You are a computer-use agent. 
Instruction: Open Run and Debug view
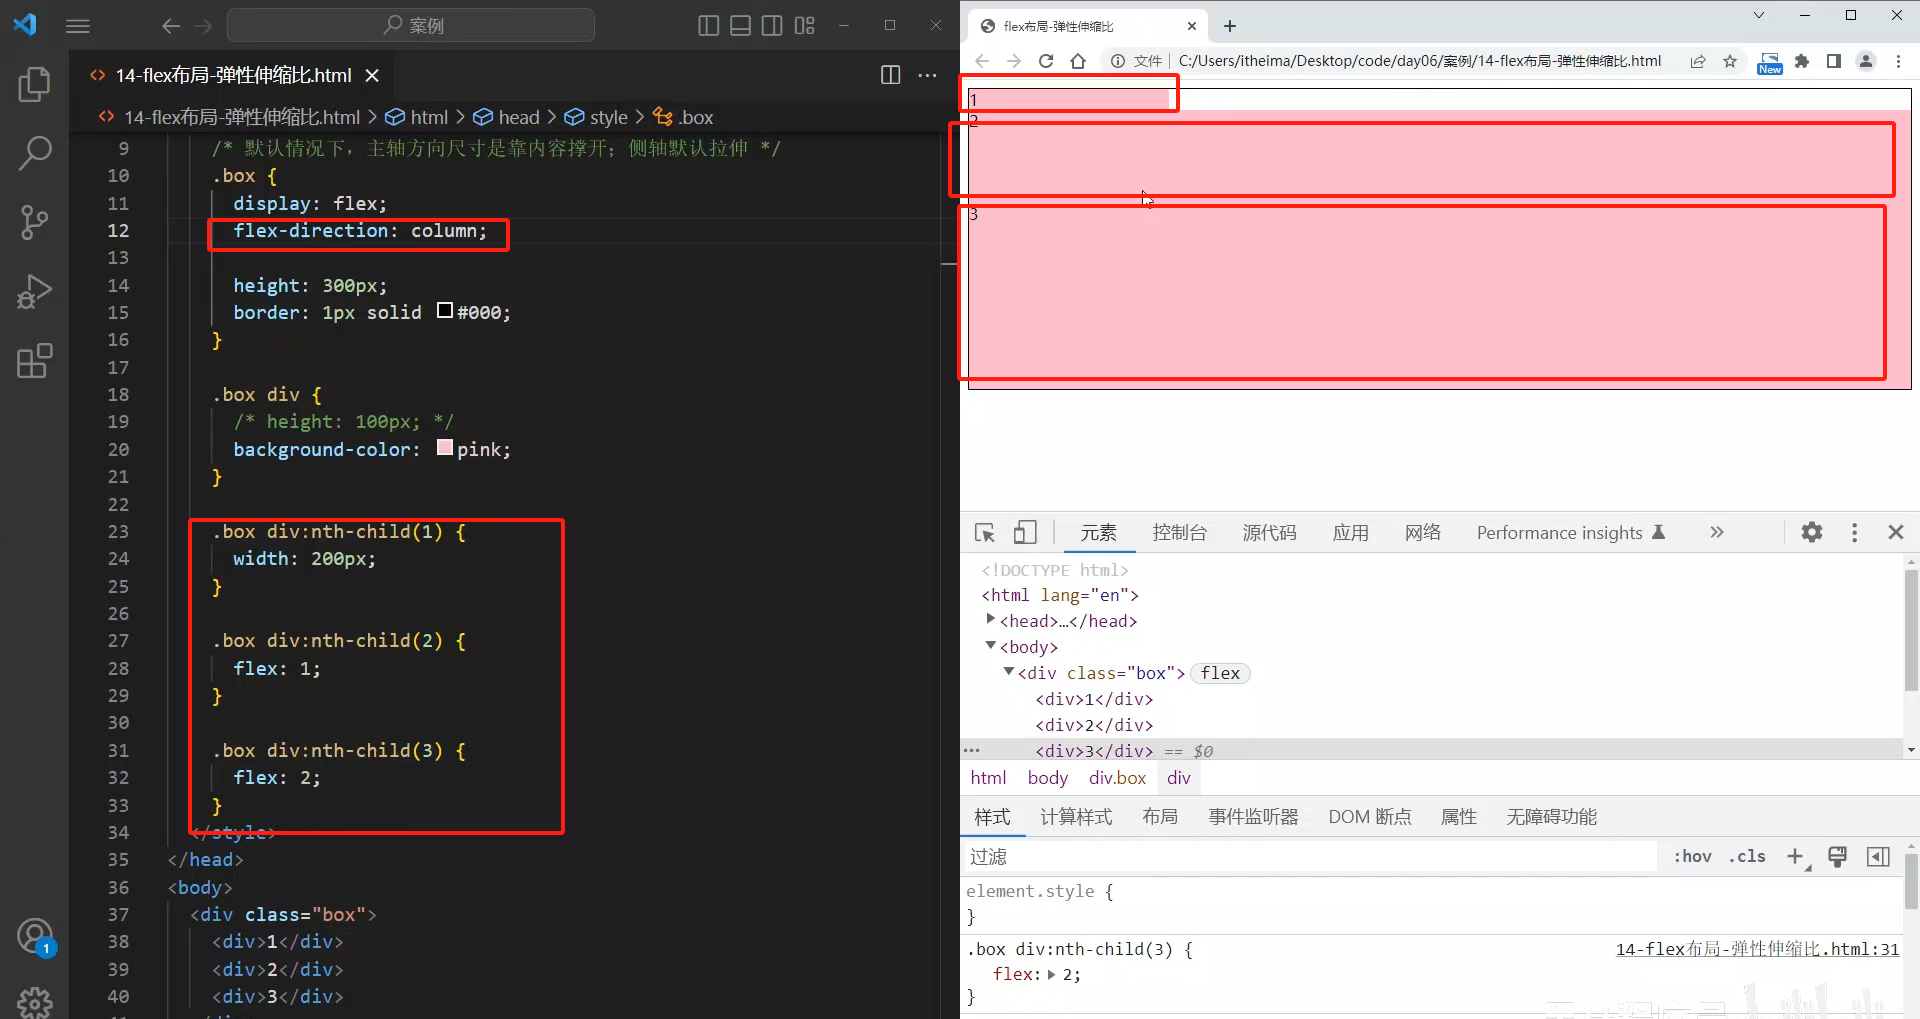(x=35, y=292)
